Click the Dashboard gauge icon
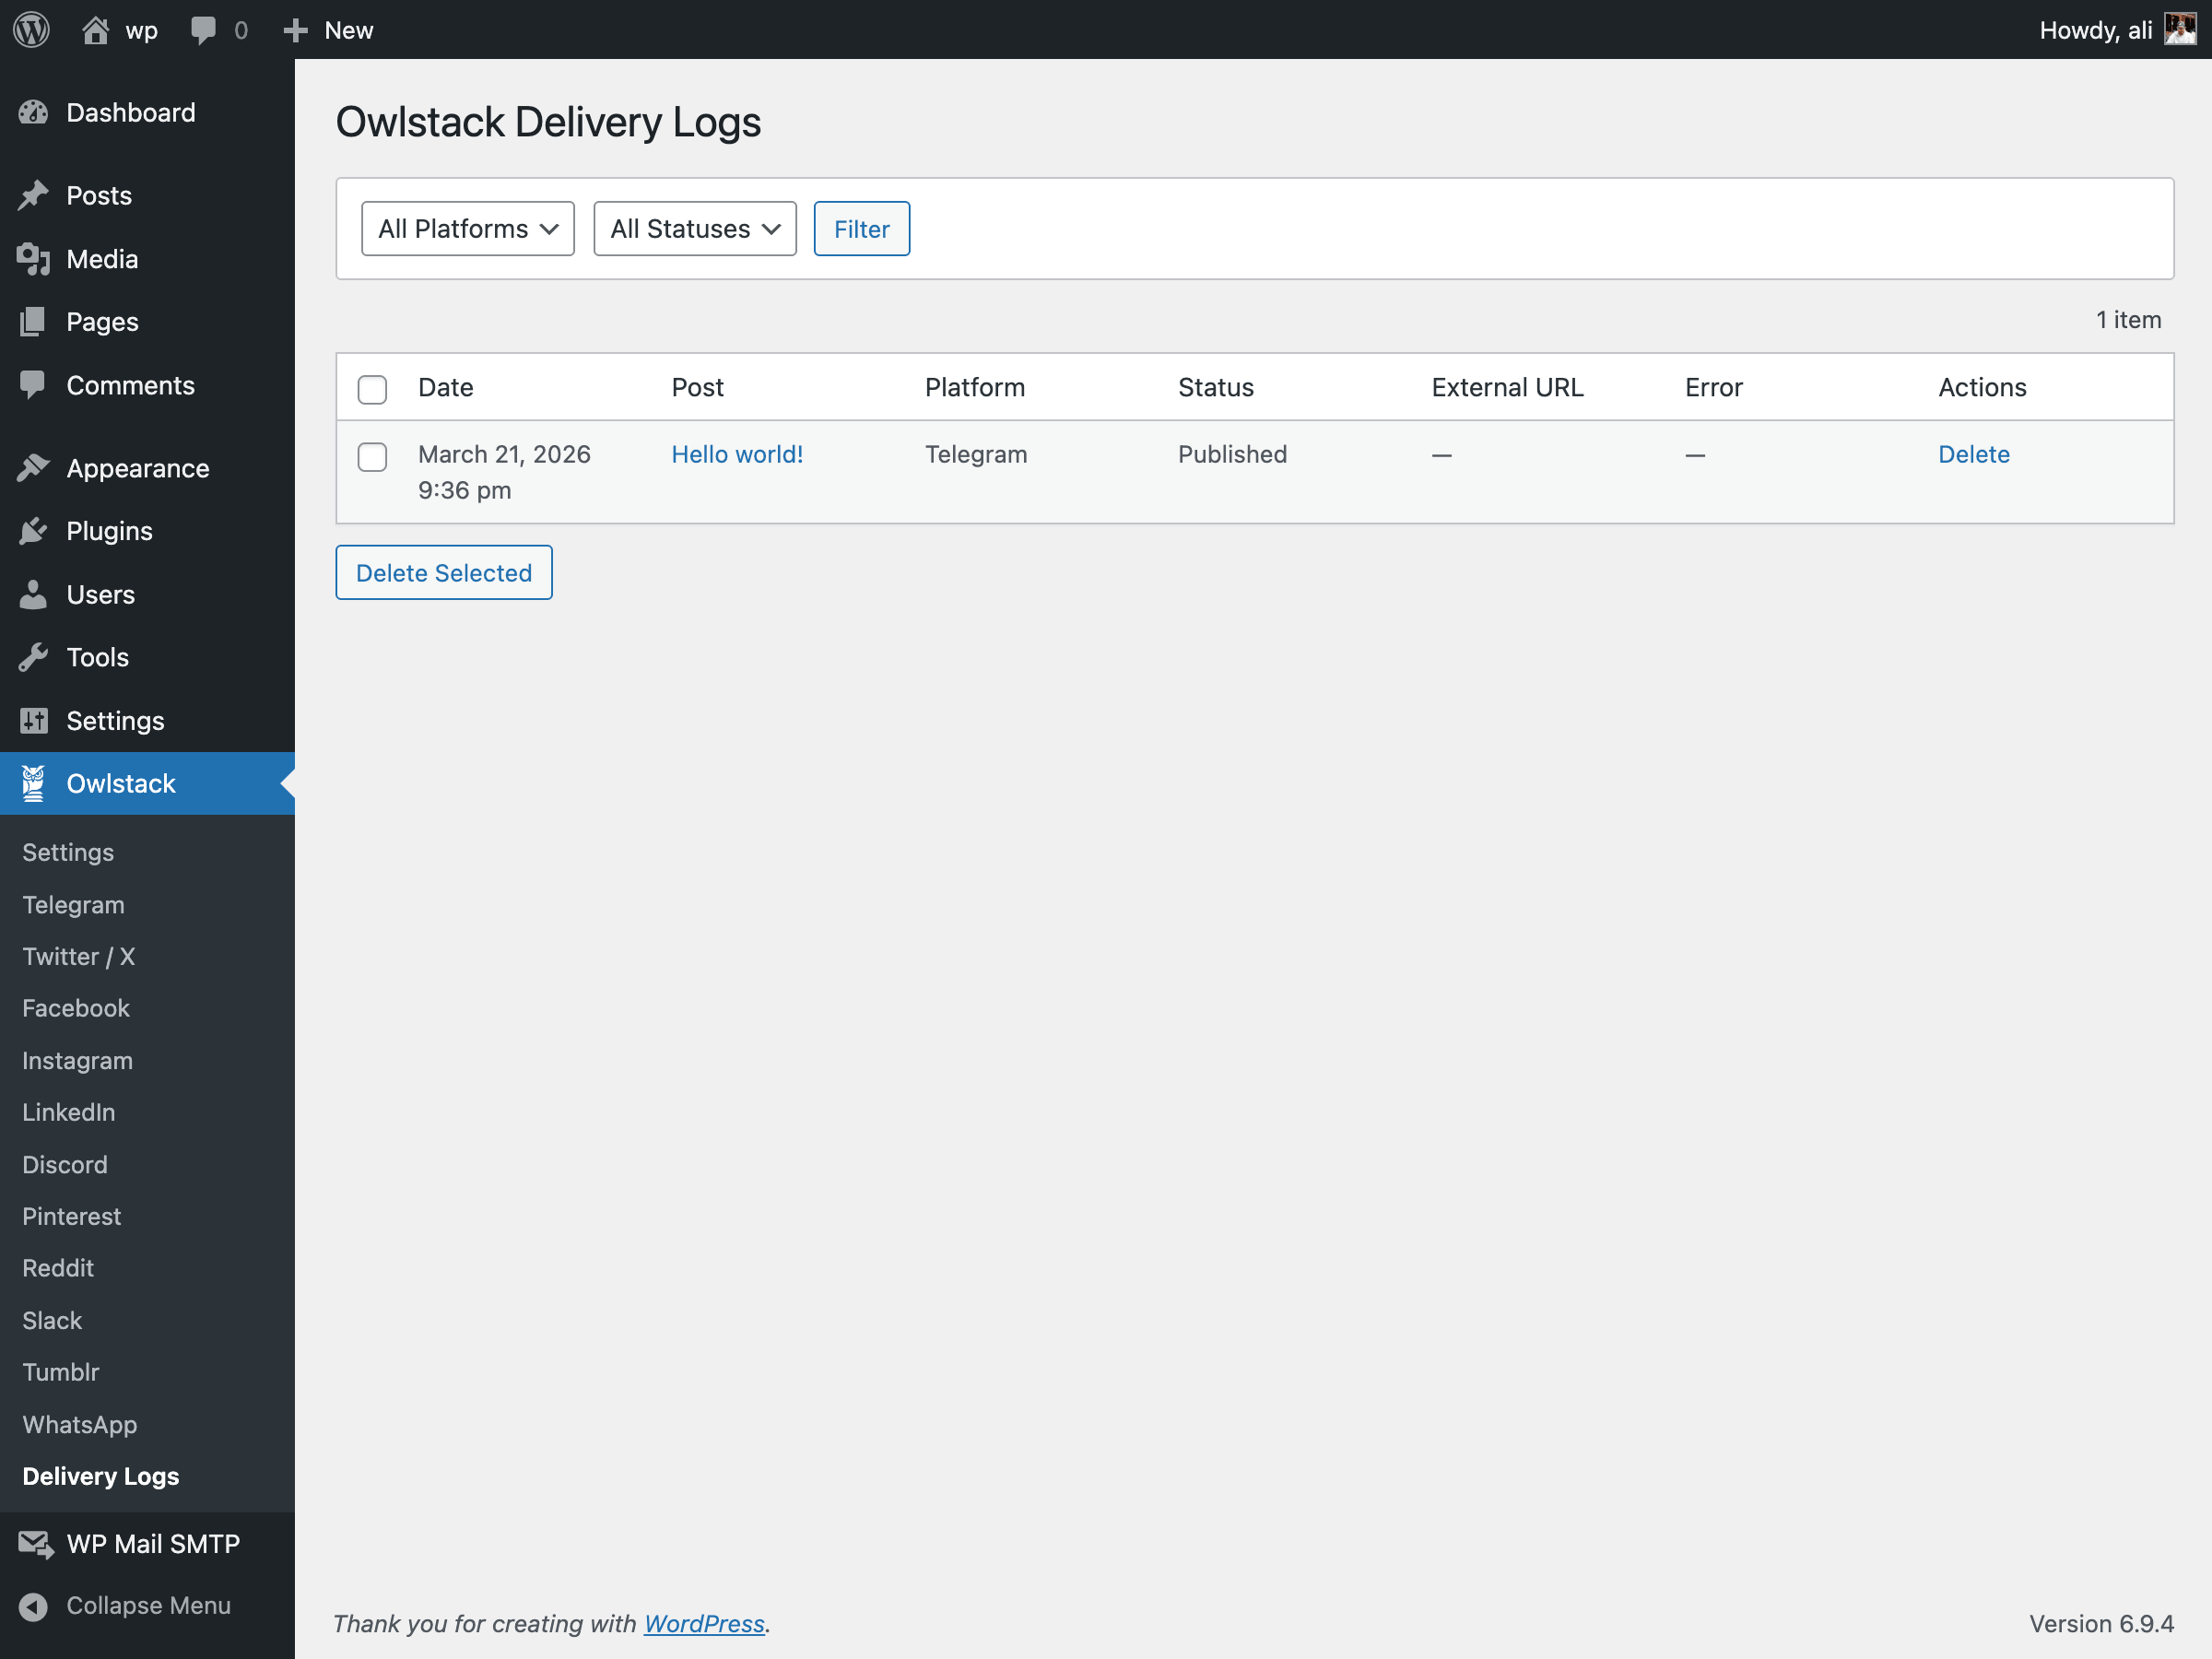The width and height of the screenshot is (2212, 1659). click(33, 113)
